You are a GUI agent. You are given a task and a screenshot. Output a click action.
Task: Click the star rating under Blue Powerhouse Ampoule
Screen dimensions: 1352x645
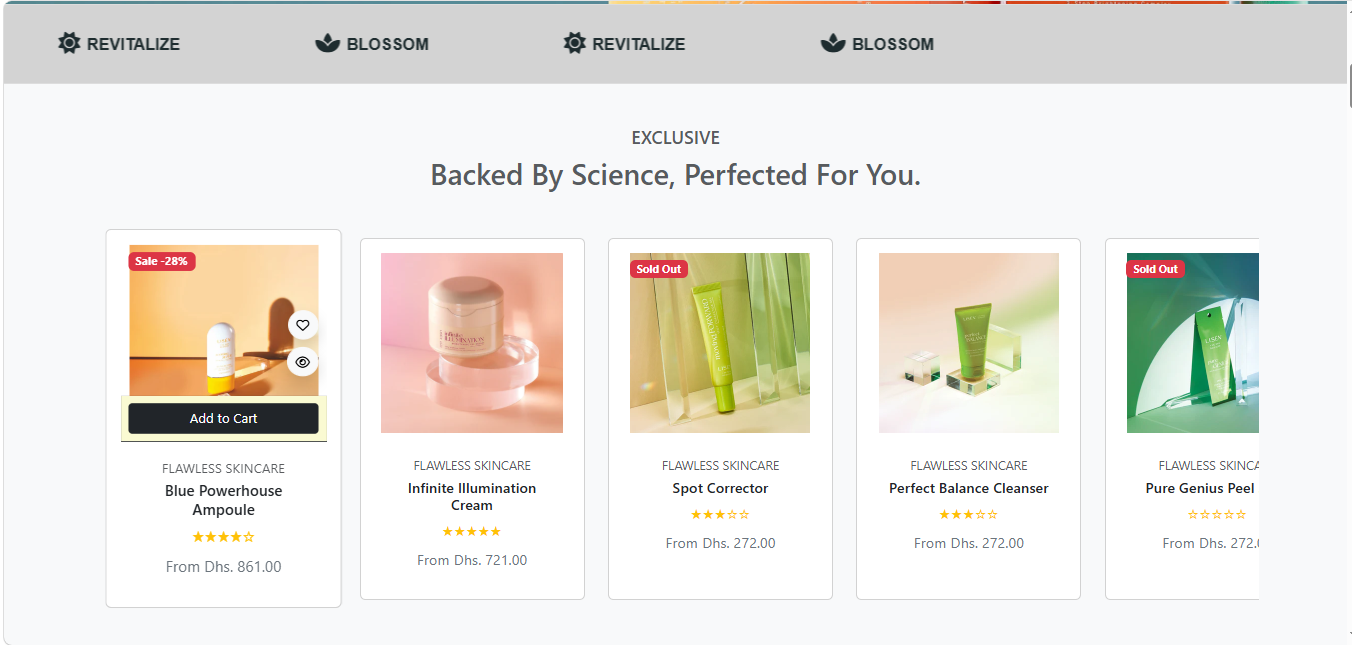tap(224, 537)
